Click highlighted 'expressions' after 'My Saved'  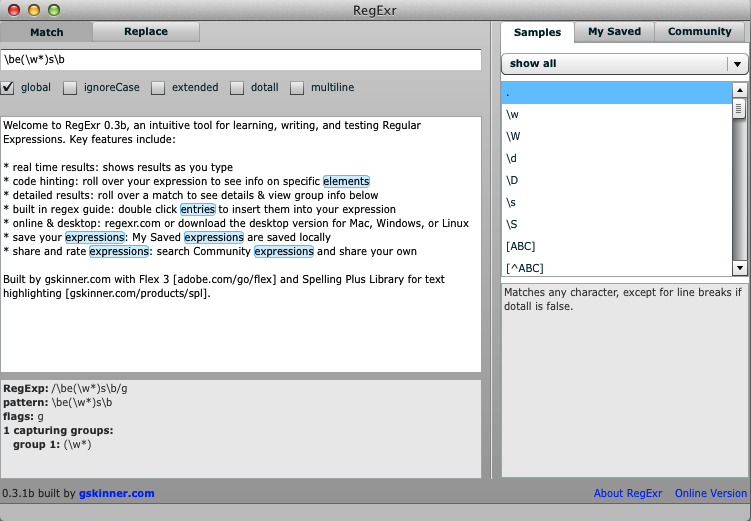click(214, 238)
